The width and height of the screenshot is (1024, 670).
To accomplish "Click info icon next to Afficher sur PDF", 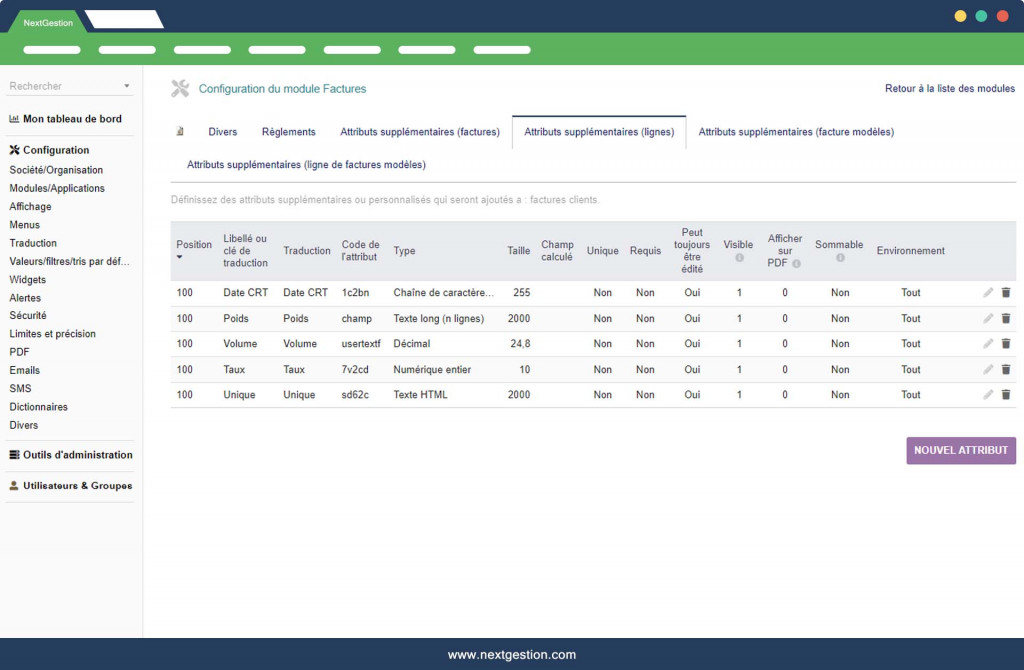I will [x=798, y=263].
